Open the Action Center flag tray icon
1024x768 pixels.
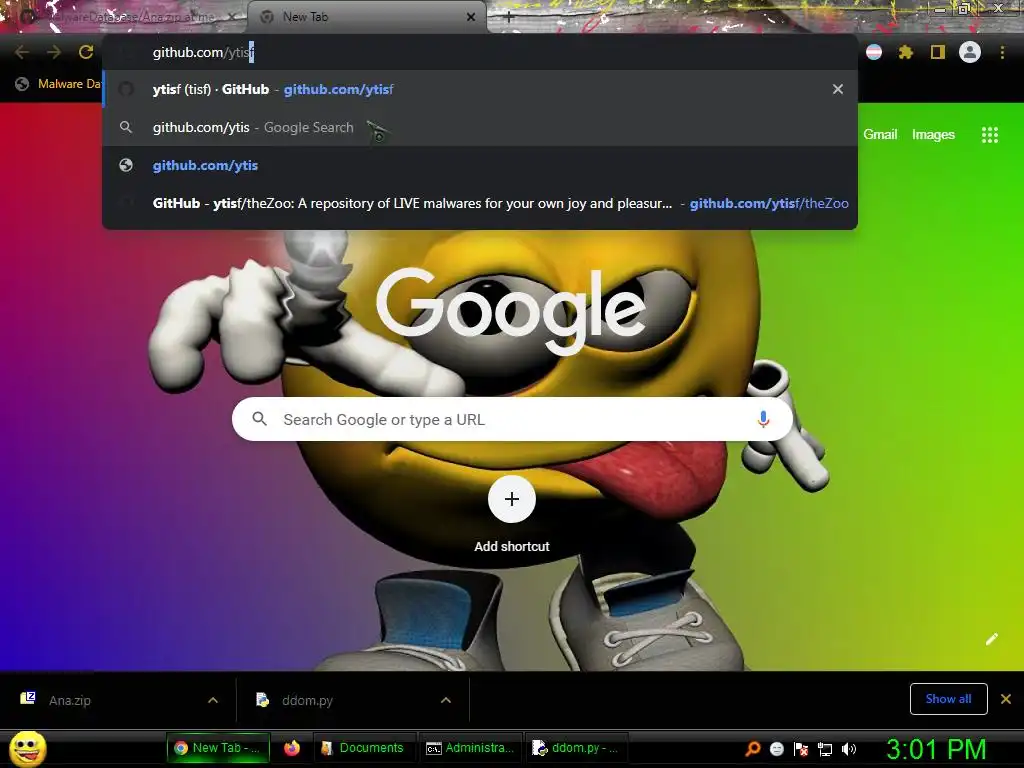point(801,748)
